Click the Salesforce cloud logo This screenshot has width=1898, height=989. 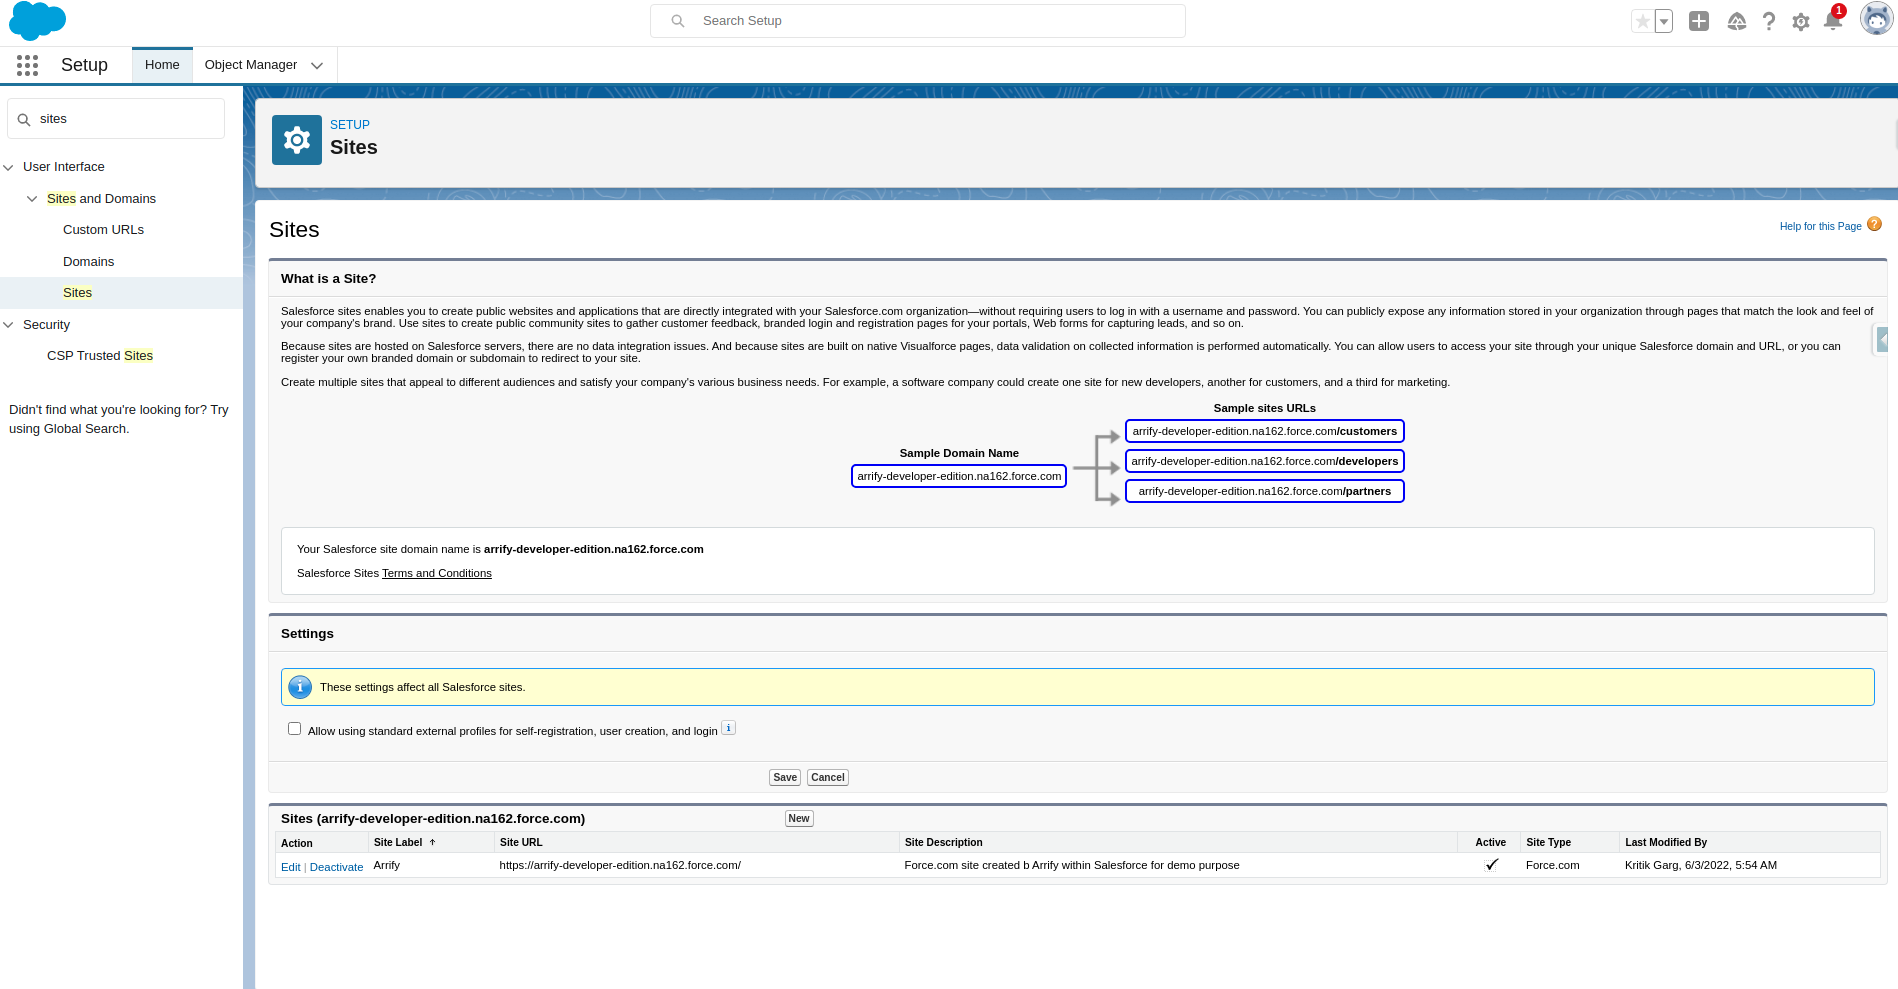click(x=37, y=21)
